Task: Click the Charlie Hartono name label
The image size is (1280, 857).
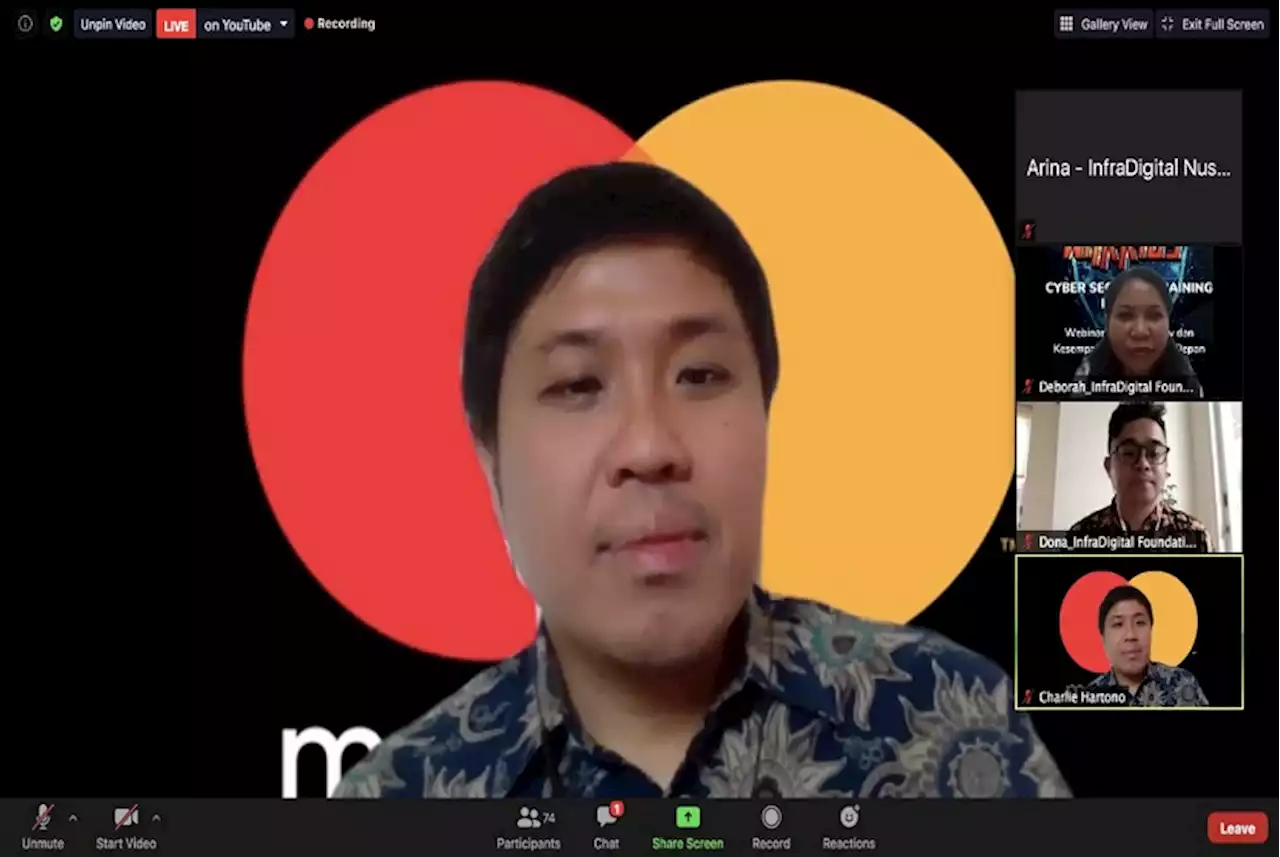Action: (x=1082, y=697)
